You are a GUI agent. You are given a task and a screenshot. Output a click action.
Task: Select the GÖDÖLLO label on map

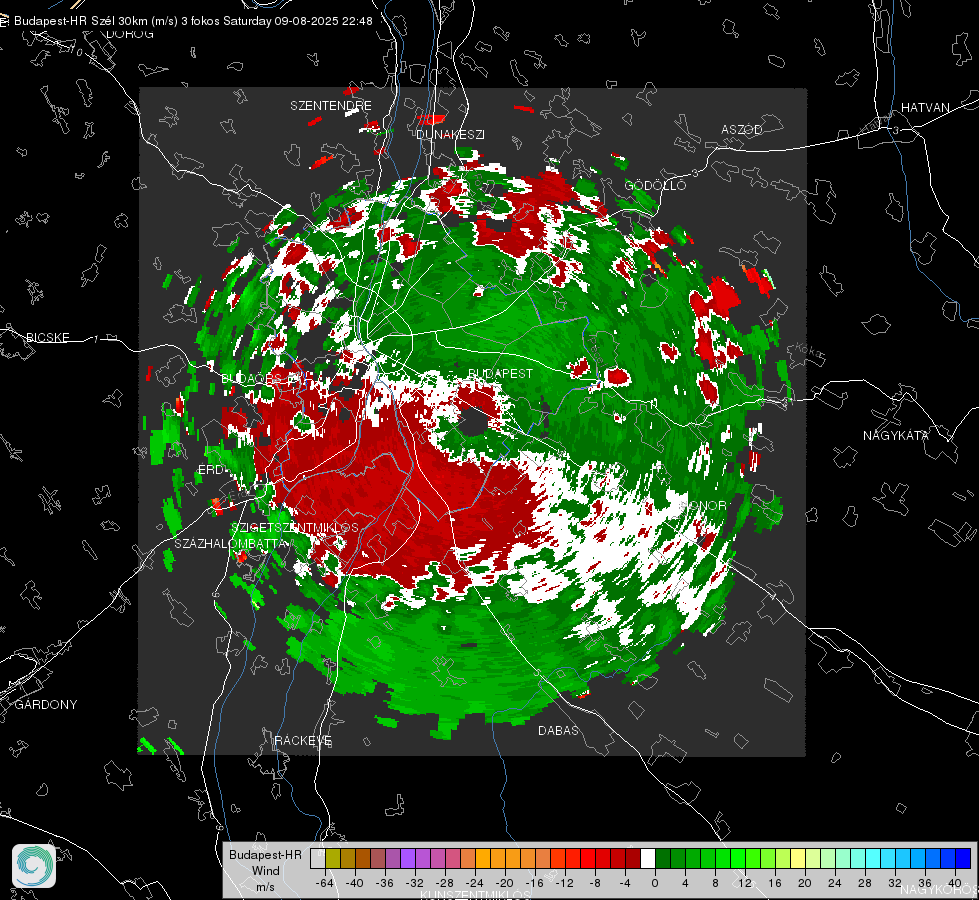(x=655, y=185)
